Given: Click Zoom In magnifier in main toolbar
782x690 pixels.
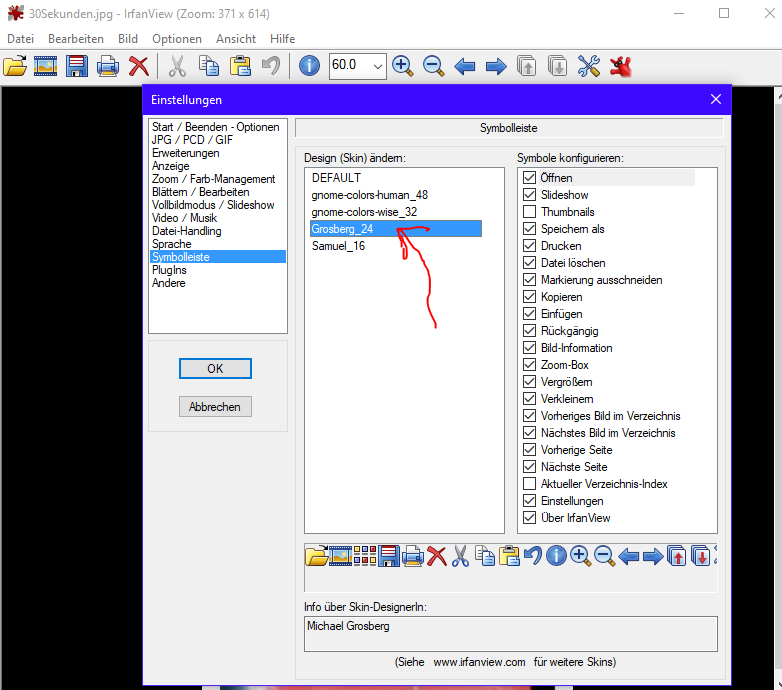Looking at the screenshot, I should pyautogui.click(x=402, y=66).
